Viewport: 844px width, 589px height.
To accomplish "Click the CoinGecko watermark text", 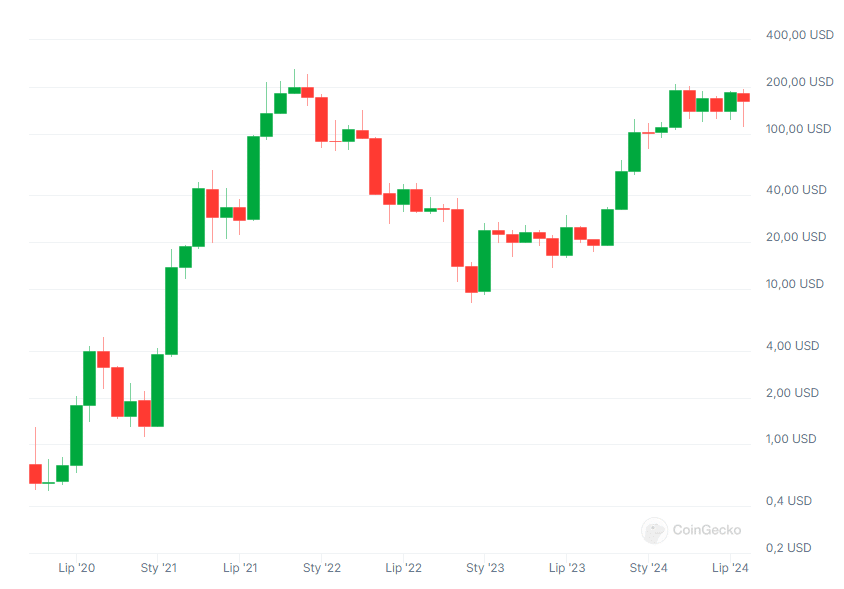I will (x=709, y=531).
